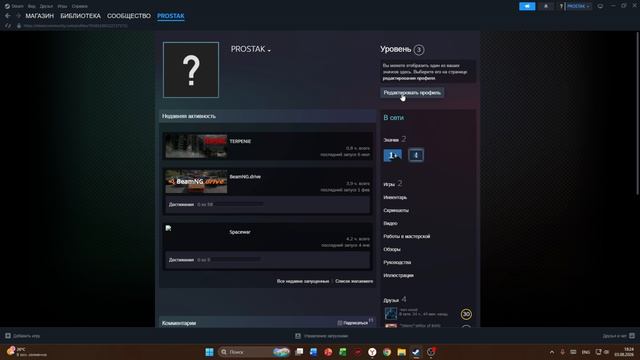
Task: Open the taskbar weather widget
Action: coord(27,352)
